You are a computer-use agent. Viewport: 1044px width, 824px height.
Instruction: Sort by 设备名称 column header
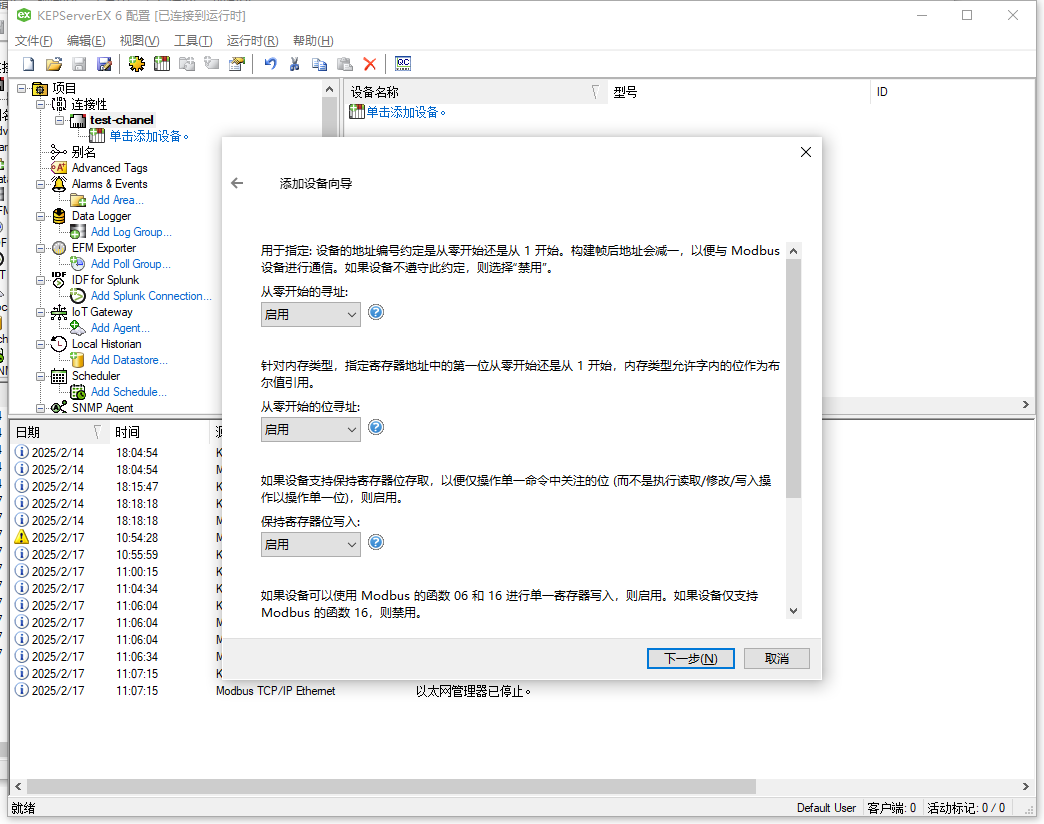click(x=475, y=92)
